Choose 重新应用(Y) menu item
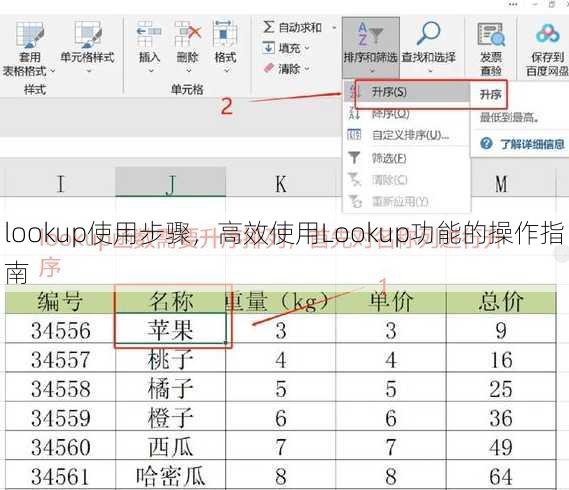Screen dimensions: 569x490 click(x=407, y=201)
